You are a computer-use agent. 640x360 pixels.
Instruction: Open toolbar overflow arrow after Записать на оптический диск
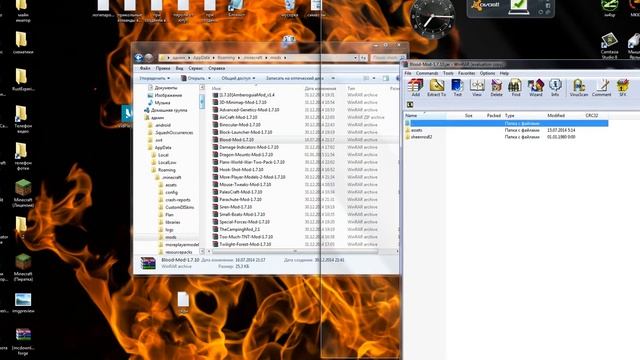[333, 78]
